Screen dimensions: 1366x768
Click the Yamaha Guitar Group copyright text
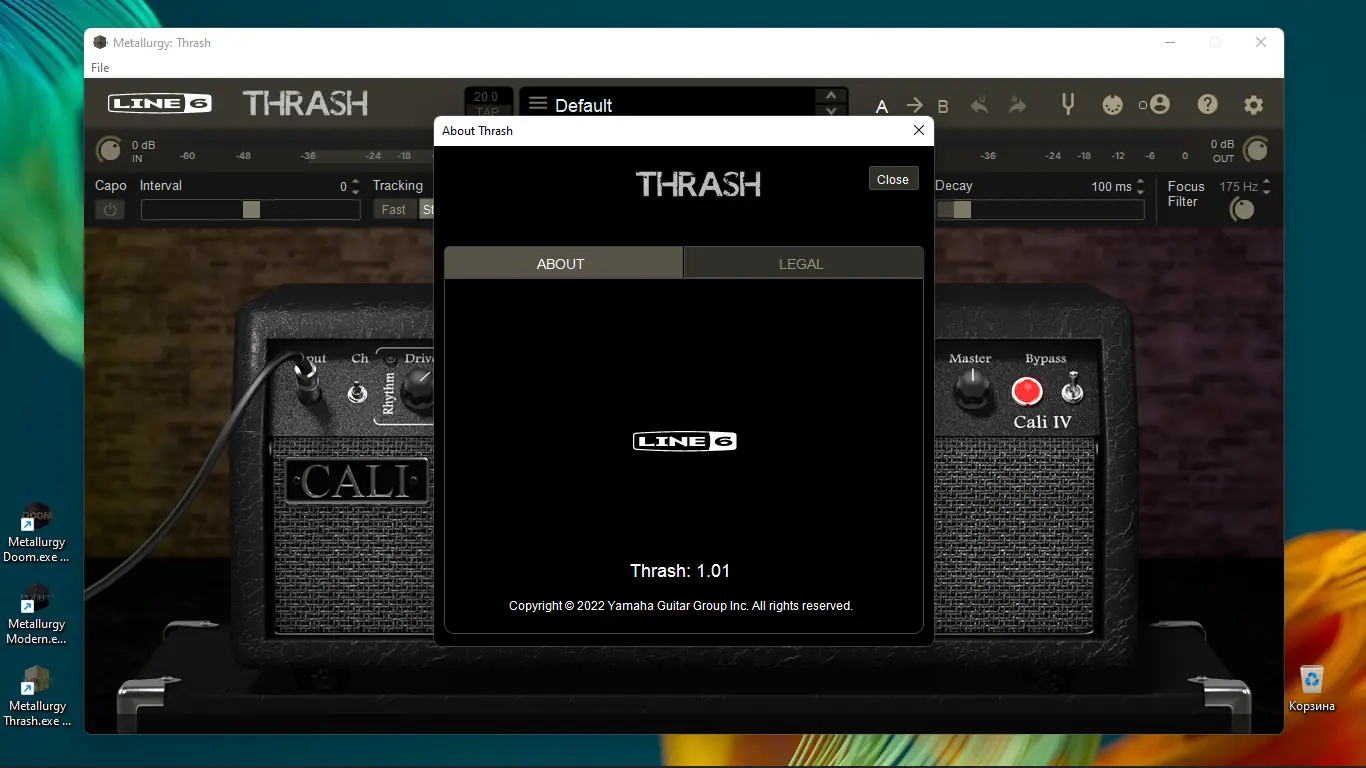tap(680, 606)
